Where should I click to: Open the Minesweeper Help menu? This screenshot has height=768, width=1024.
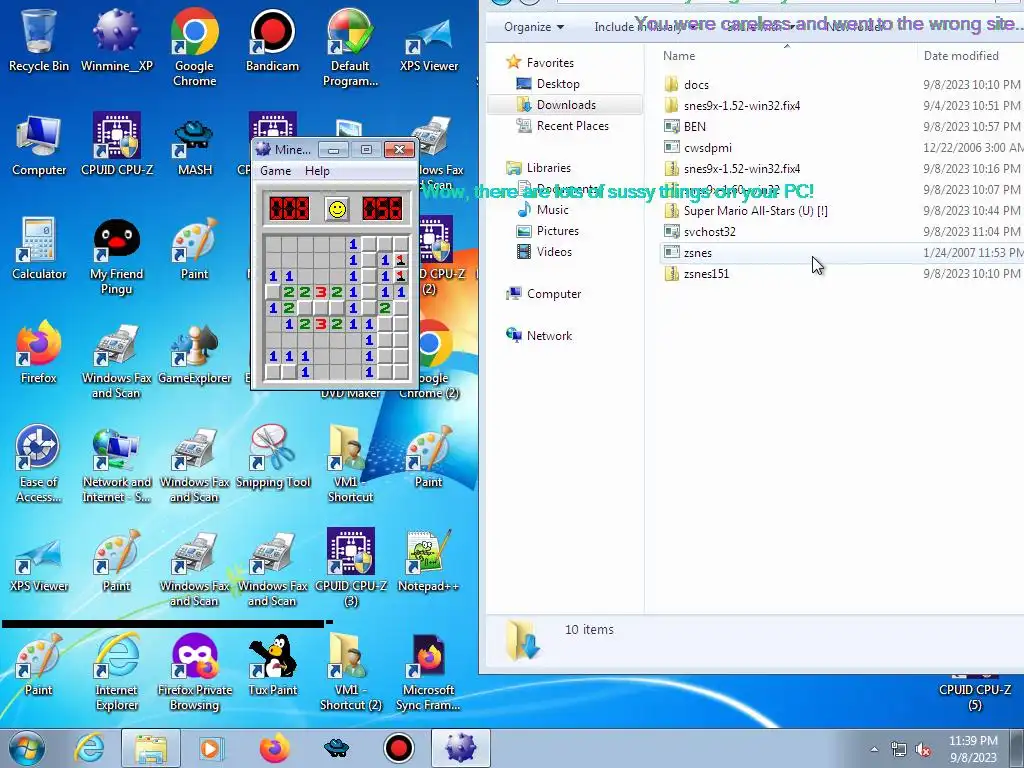[x=317, y=170]
